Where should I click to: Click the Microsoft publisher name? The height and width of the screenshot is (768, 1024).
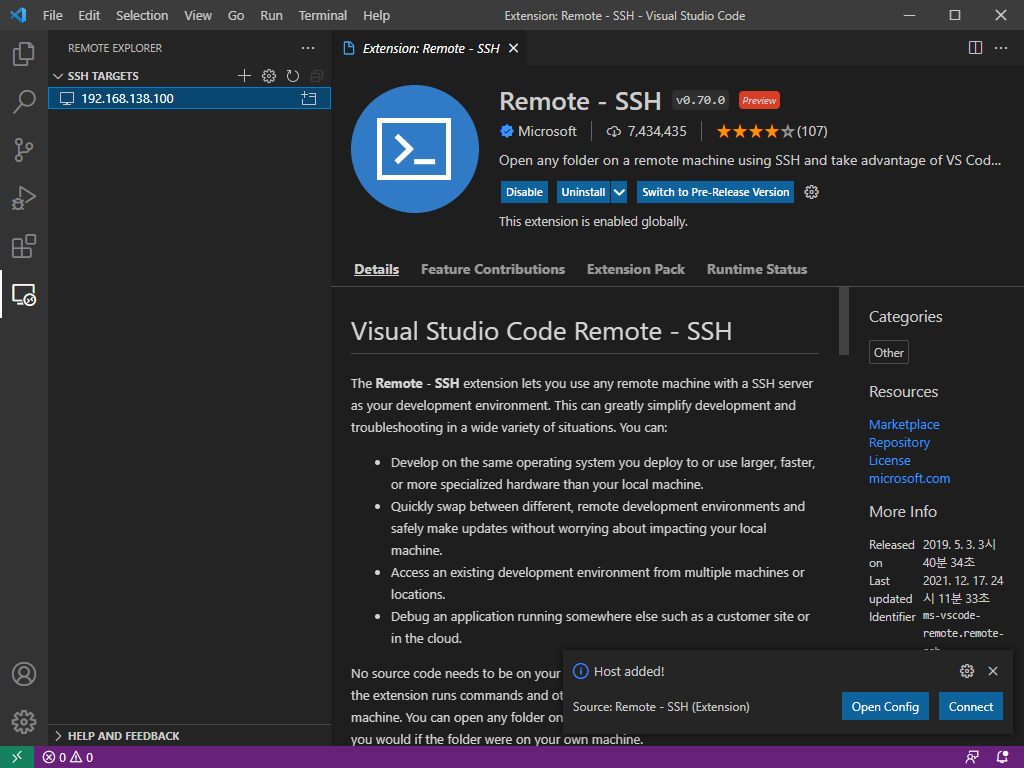click(x=547, y=131)
